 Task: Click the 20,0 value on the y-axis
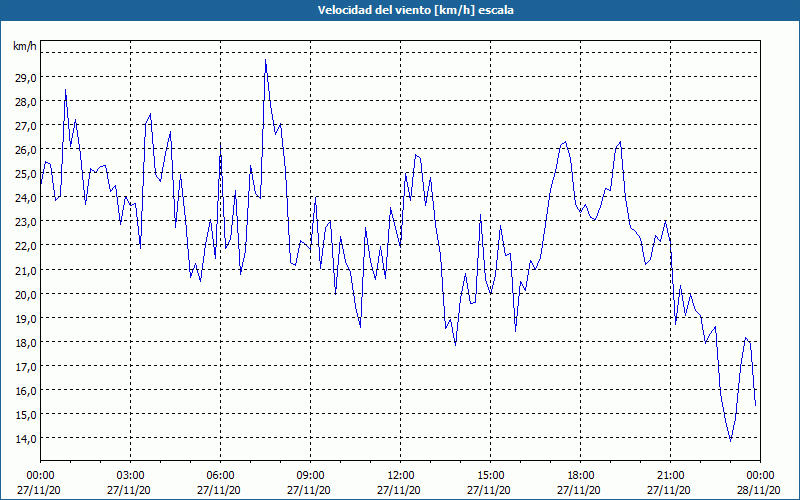[26, 294]
